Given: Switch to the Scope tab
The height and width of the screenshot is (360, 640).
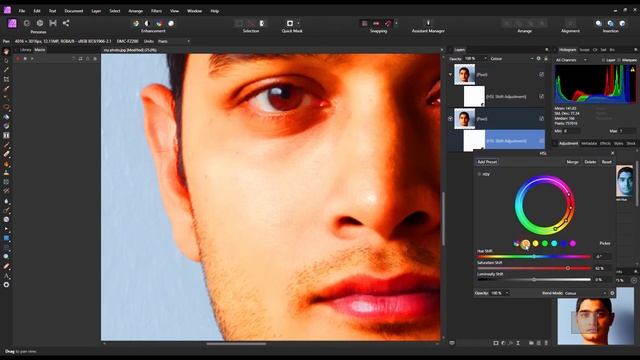Looking at the screenshot, I should coord(584,50).
